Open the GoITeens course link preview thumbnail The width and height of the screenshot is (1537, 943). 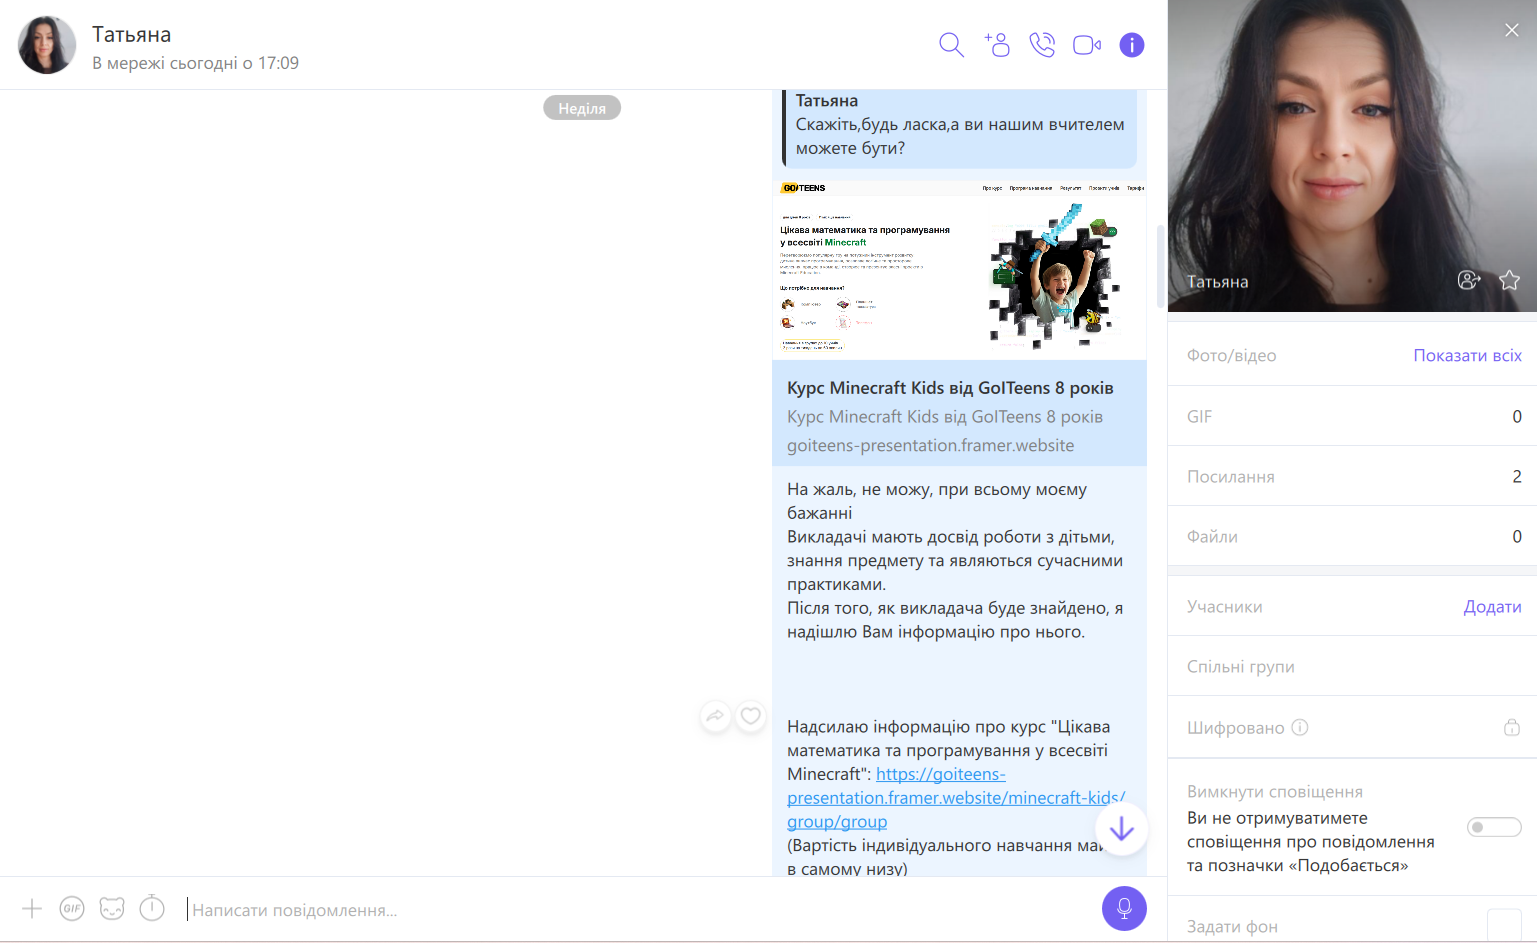point(959,270)
